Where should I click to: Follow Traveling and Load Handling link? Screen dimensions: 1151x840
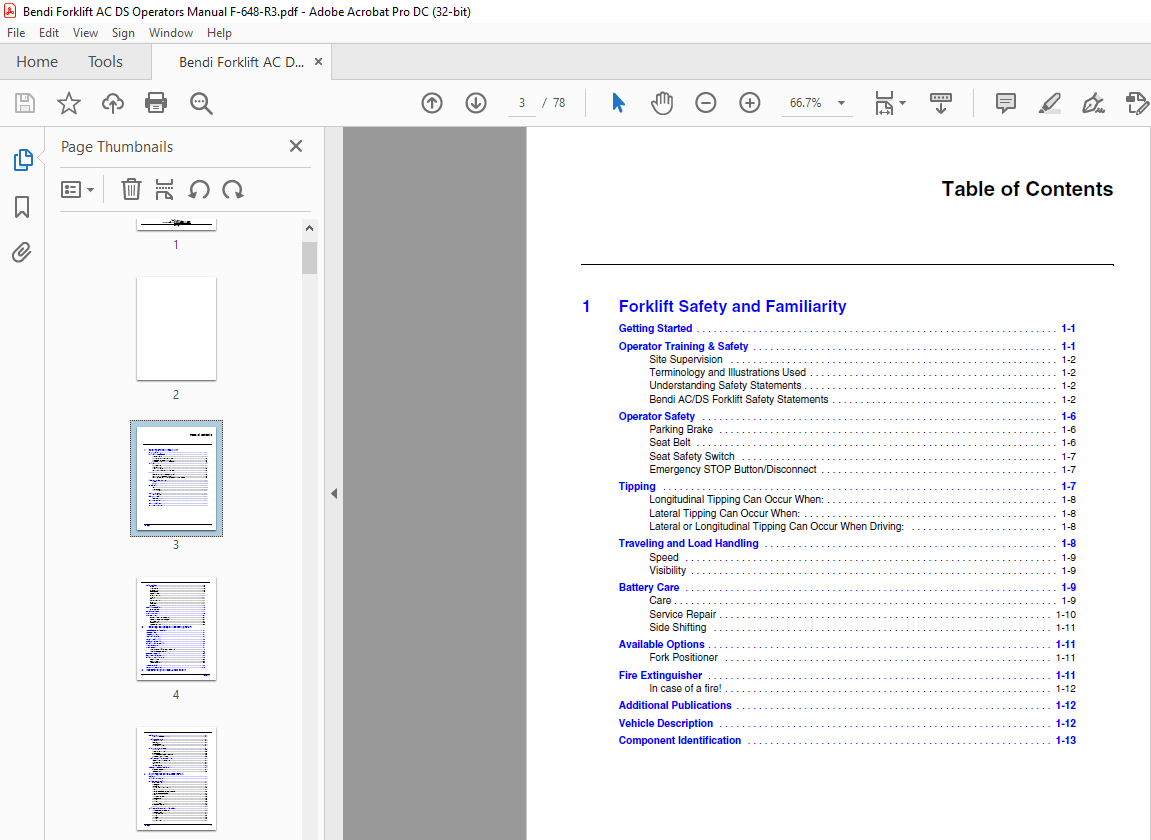click(688, 543)
